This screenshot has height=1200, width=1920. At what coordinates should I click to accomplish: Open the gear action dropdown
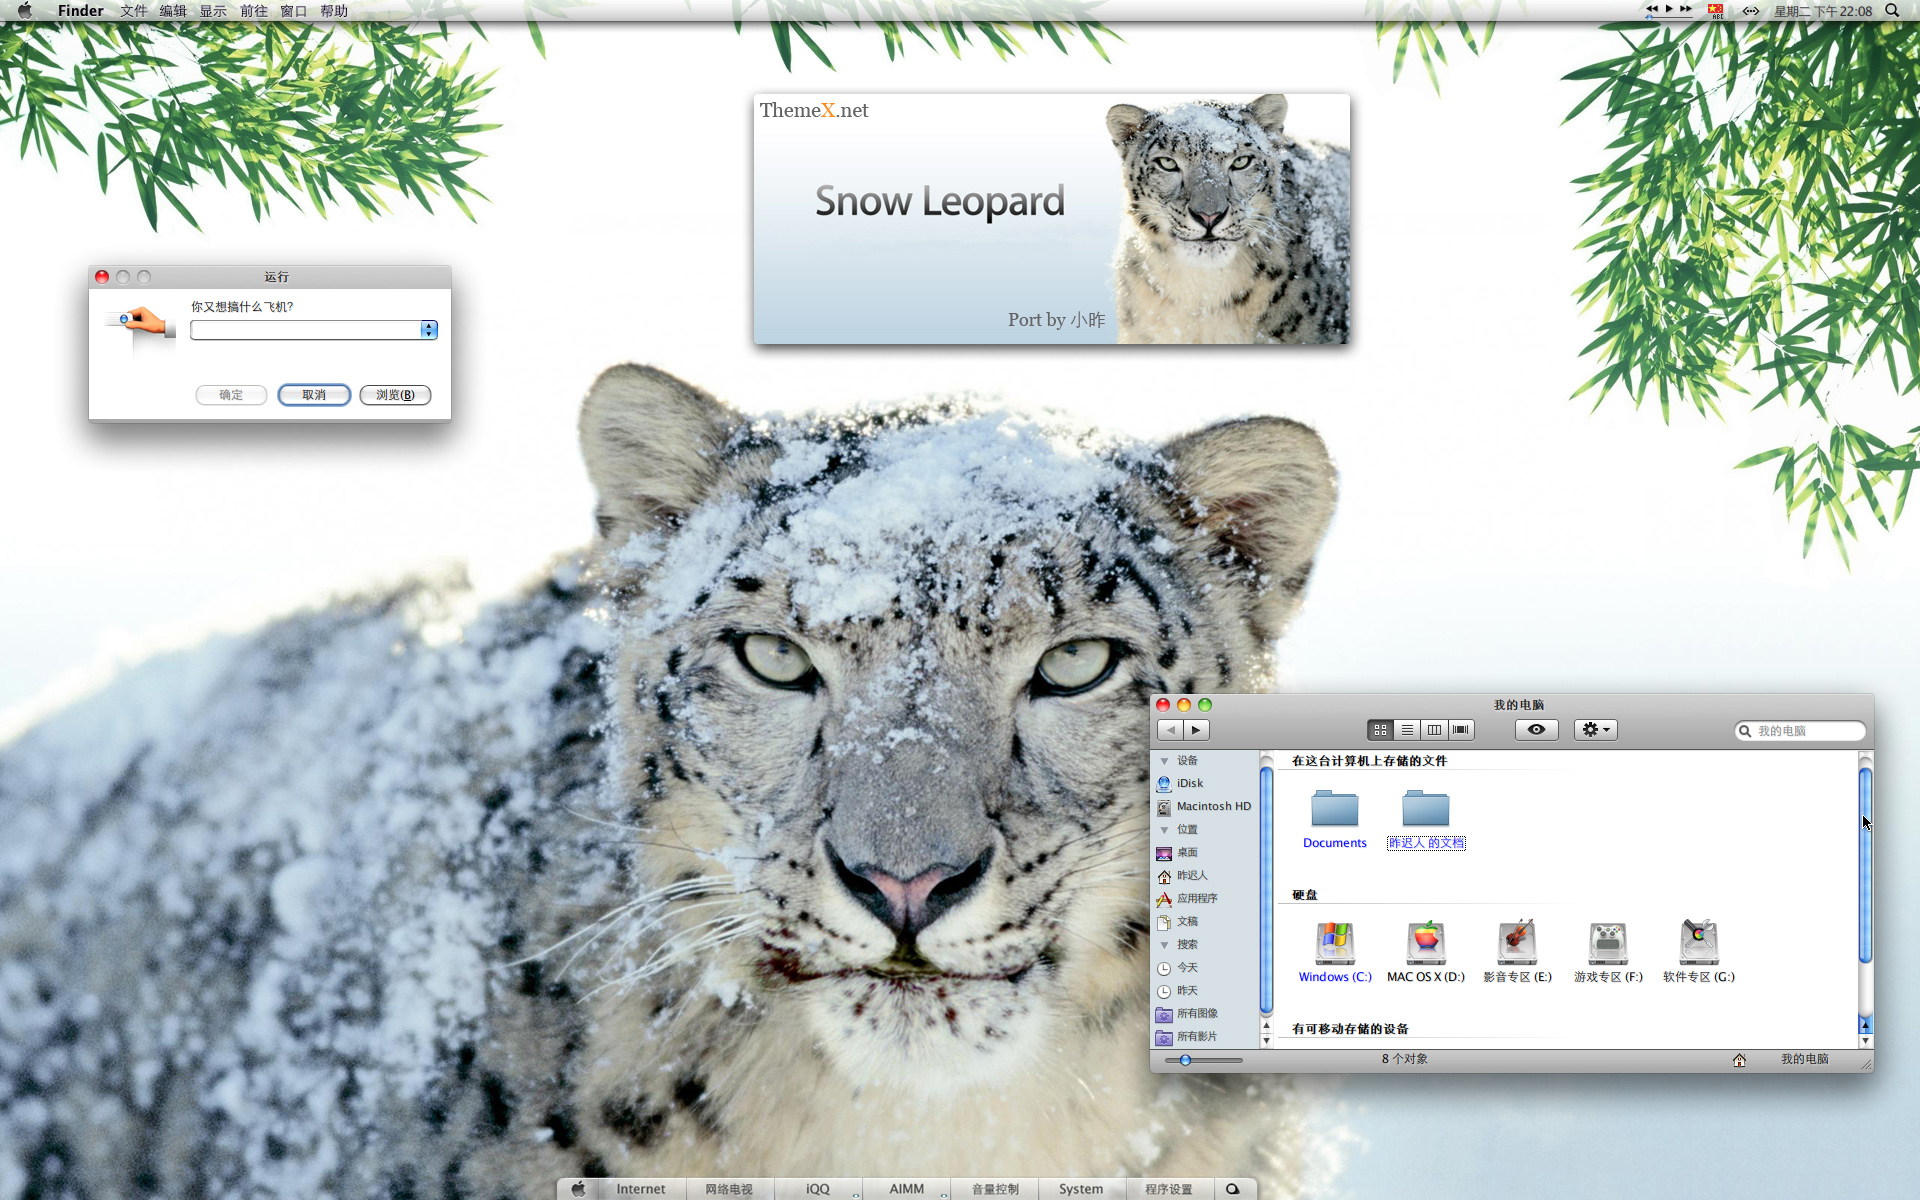coord(1596,730)
